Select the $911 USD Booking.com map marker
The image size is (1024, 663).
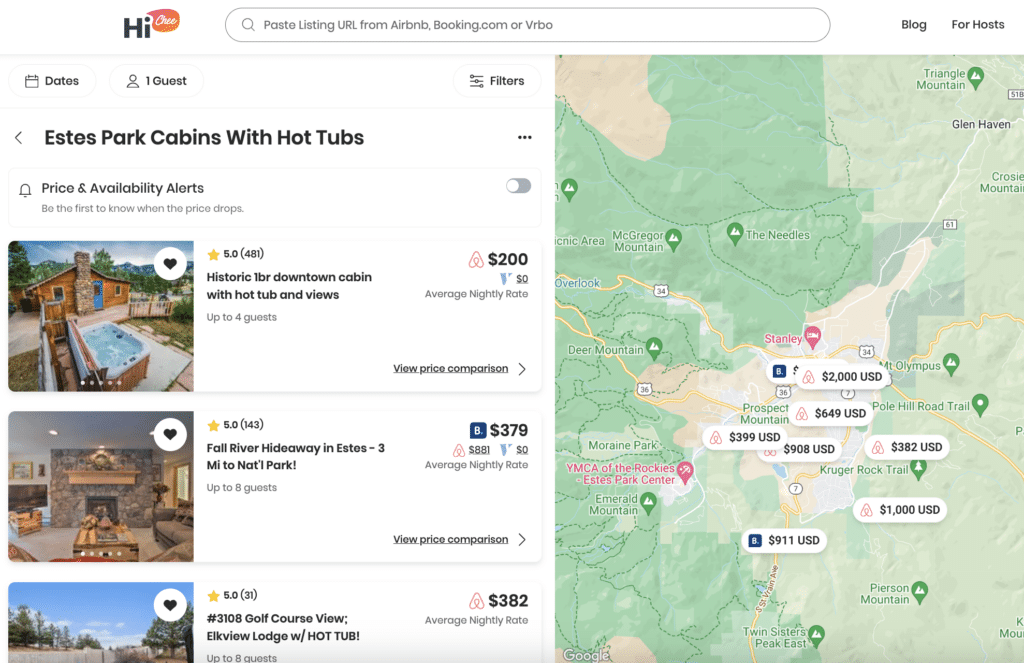783,540
